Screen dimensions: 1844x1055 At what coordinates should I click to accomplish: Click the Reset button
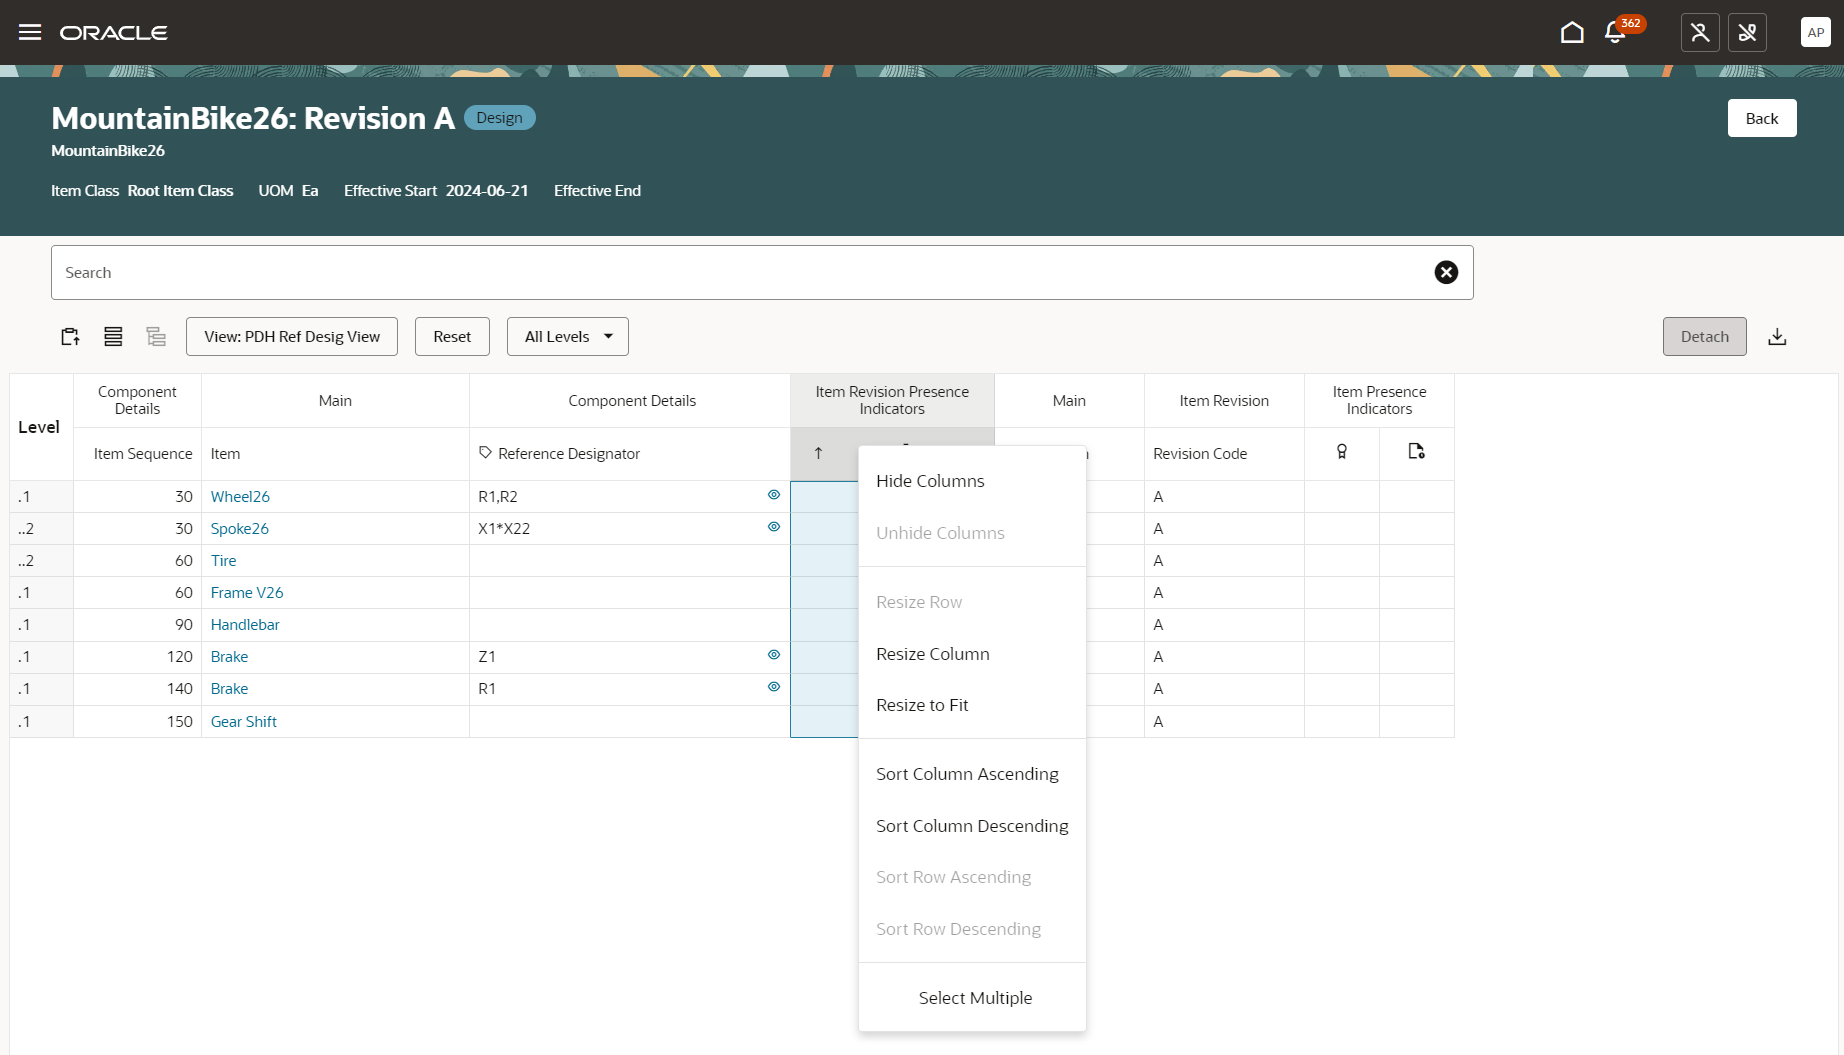[452, 337]
